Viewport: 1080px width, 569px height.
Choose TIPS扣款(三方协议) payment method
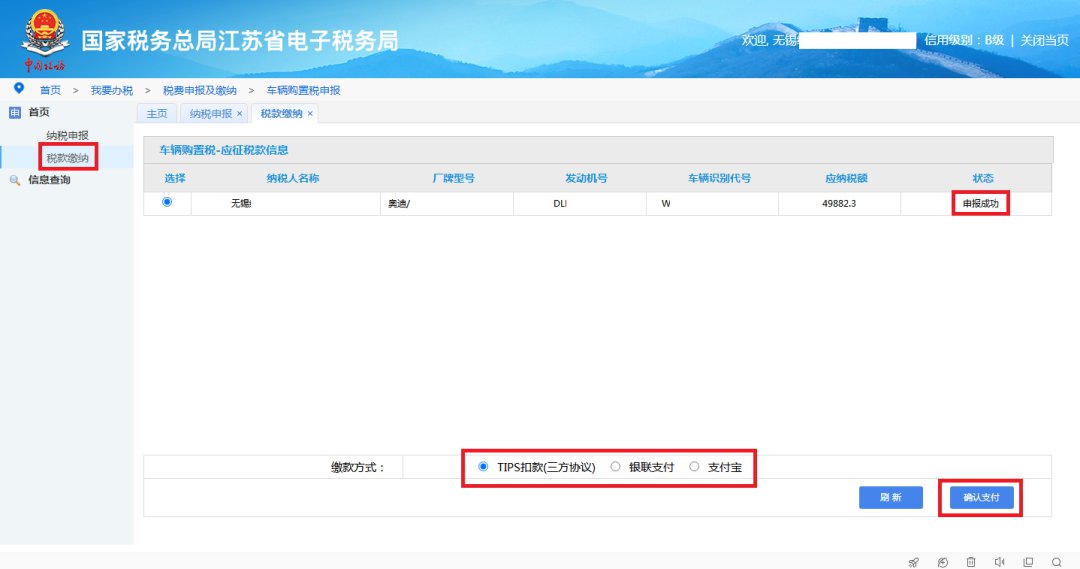point(484,466)
